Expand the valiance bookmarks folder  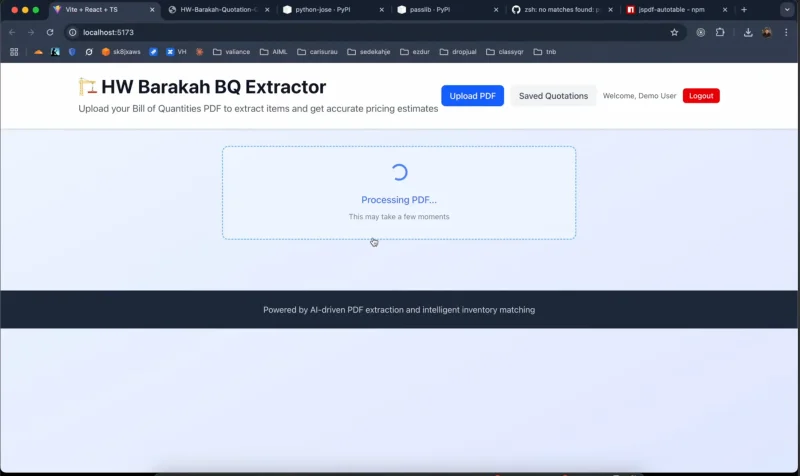click(x=230, y=52)
